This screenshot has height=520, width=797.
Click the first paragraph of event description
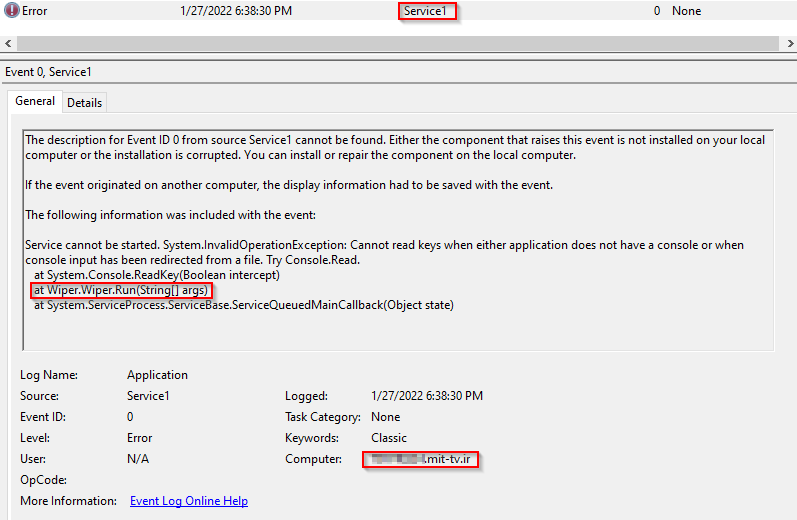(x=394, y=148)
